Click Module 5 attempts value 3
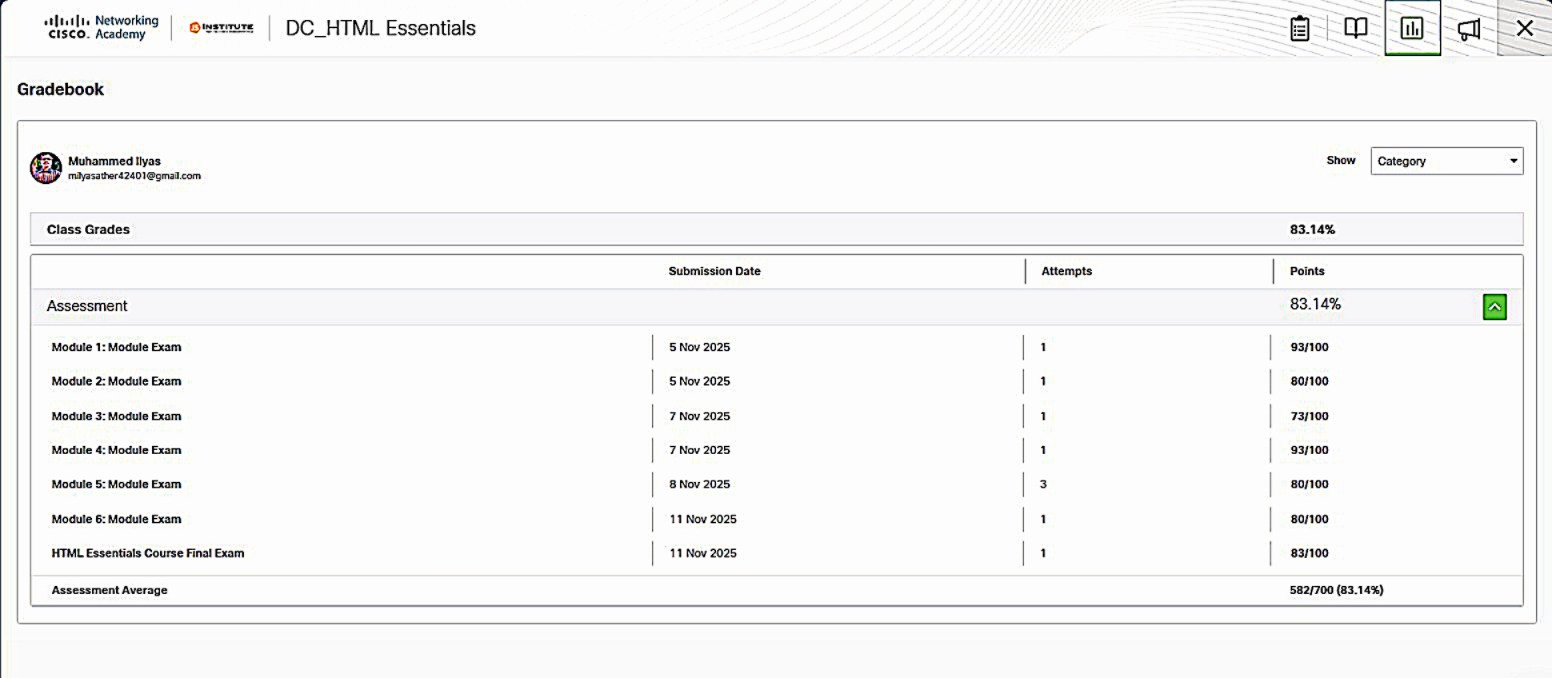Screen dimensions: 1552x678 coord(1043,484)
